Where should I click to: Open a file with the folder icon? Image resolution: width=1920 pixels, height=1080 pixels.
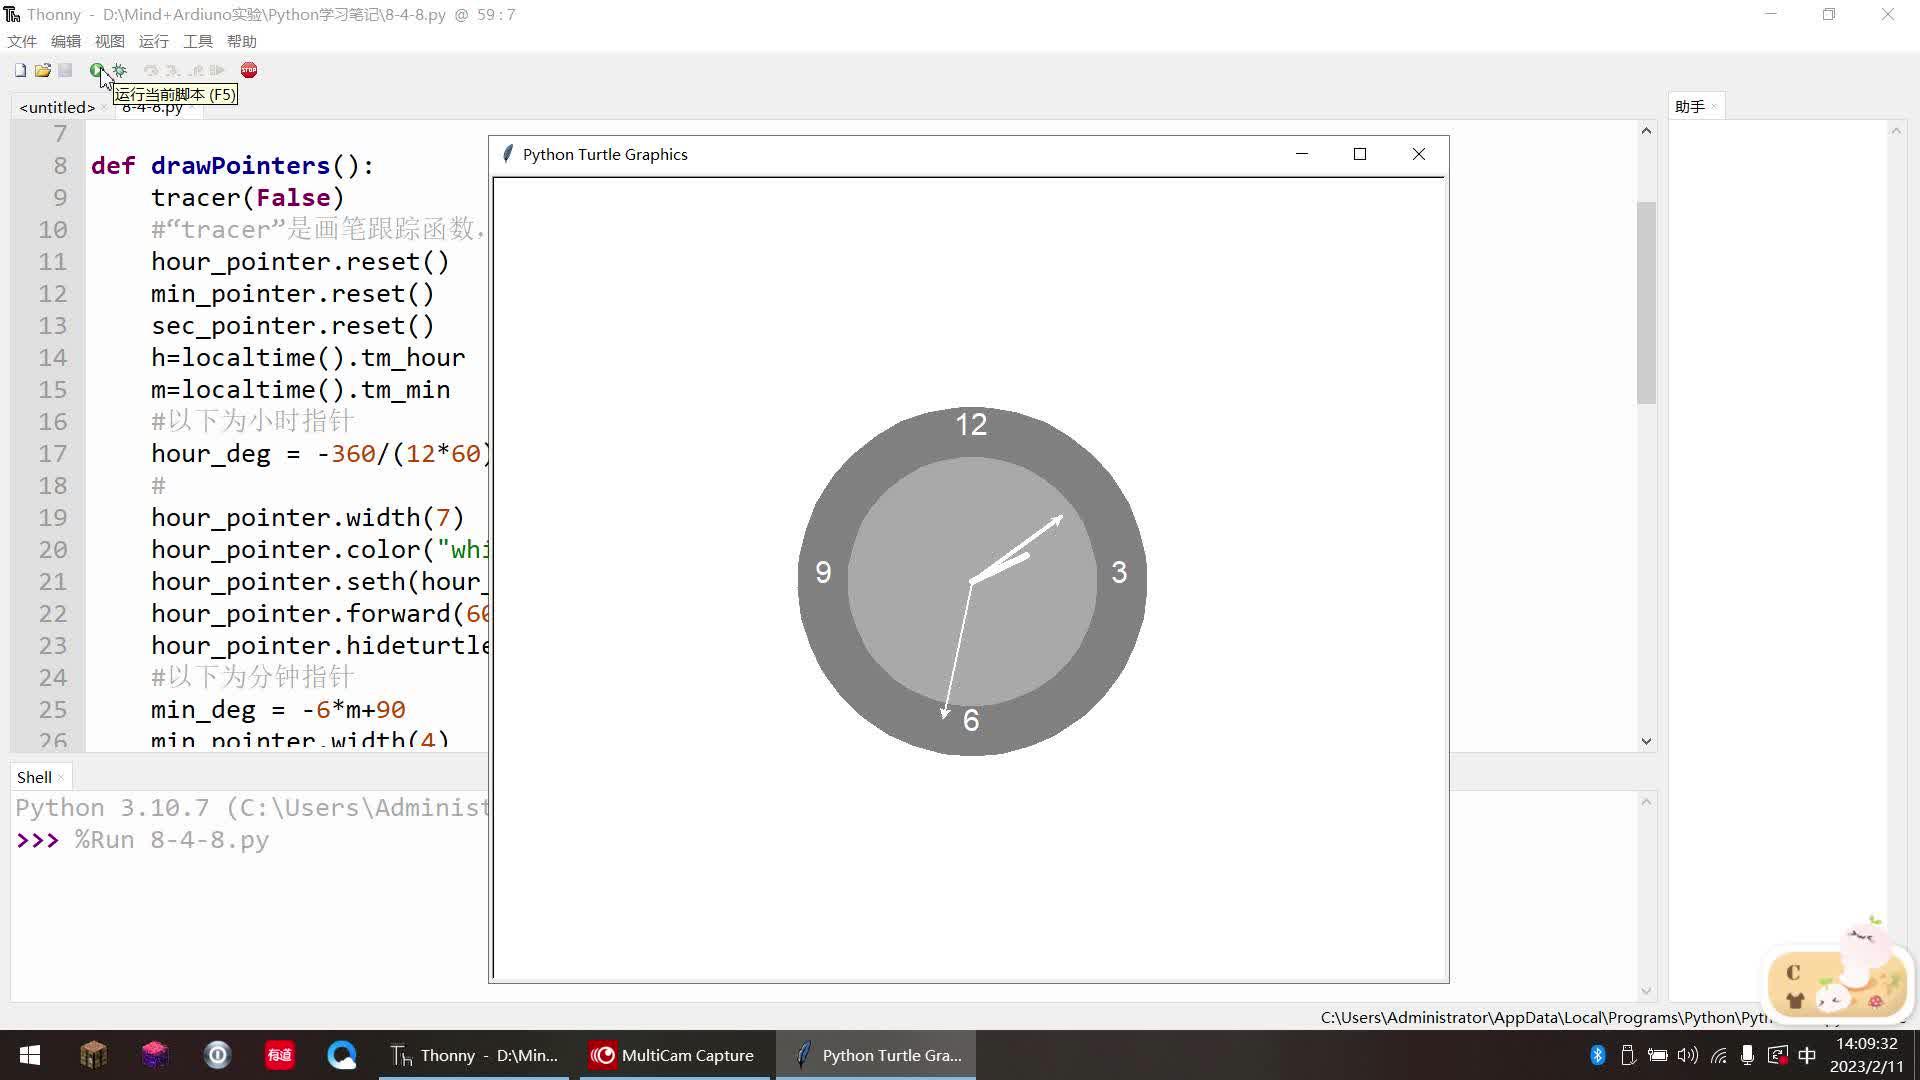(x=43, y=70)
